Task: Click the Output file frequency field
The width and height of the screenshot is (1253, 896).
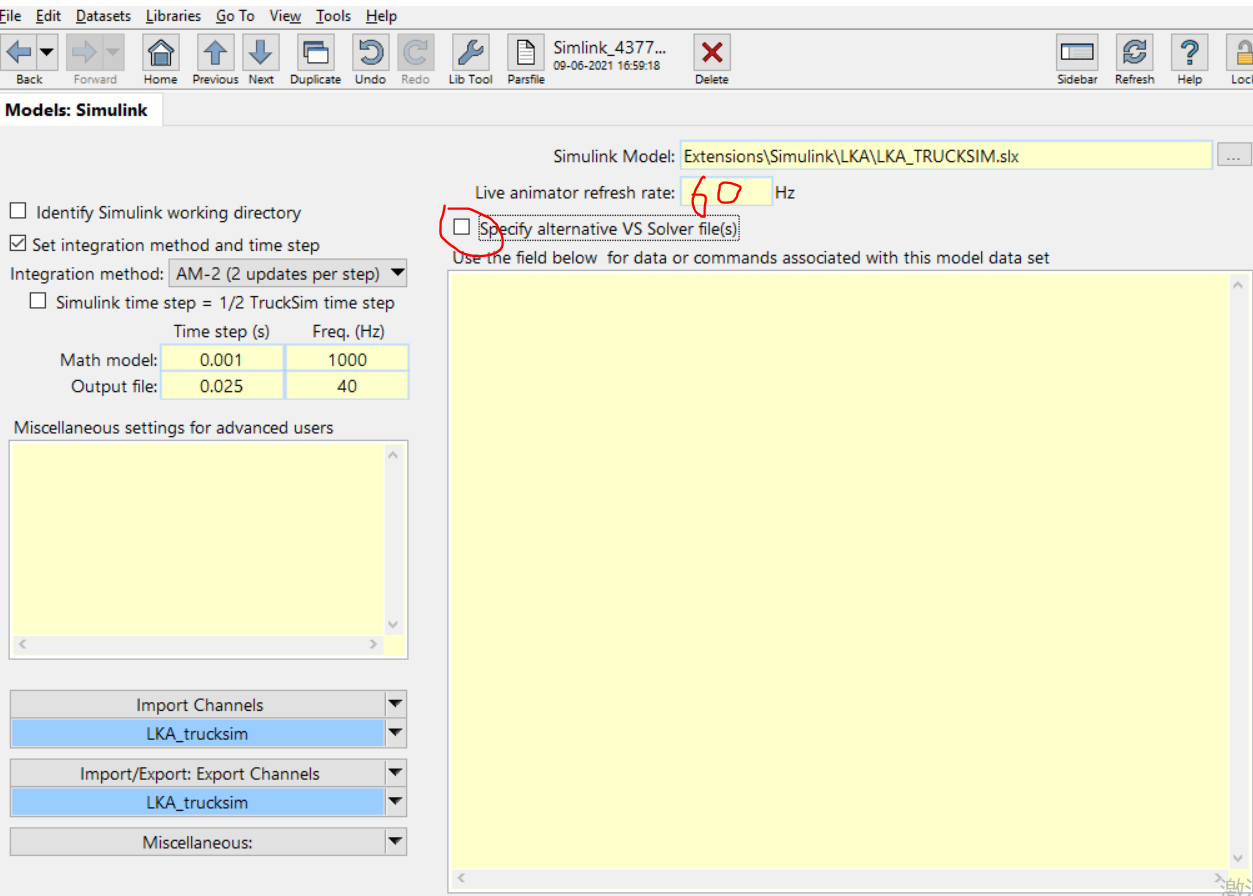Action: coord(347,386)
